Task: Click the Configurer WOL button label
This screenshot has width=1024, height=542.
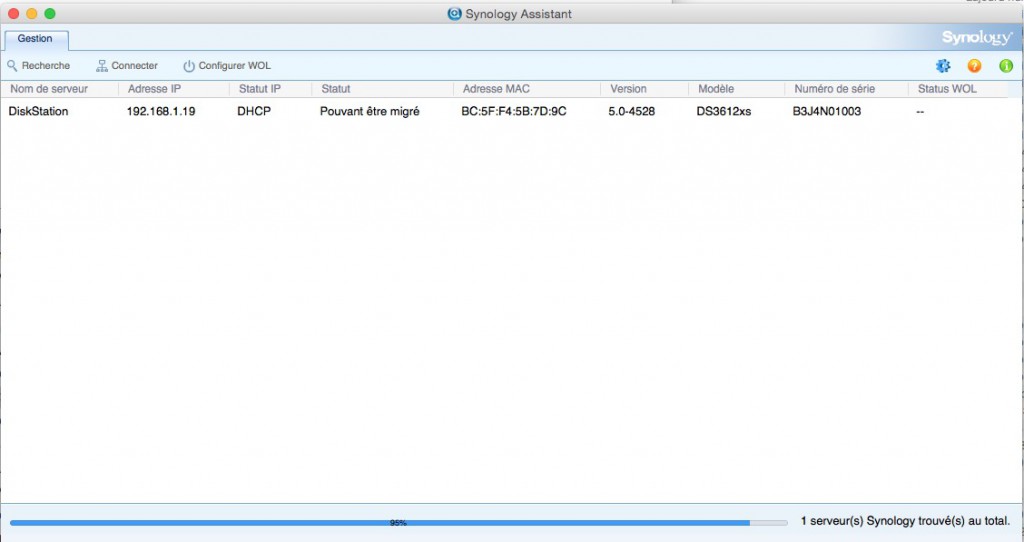Action: [x=234, y=66]
